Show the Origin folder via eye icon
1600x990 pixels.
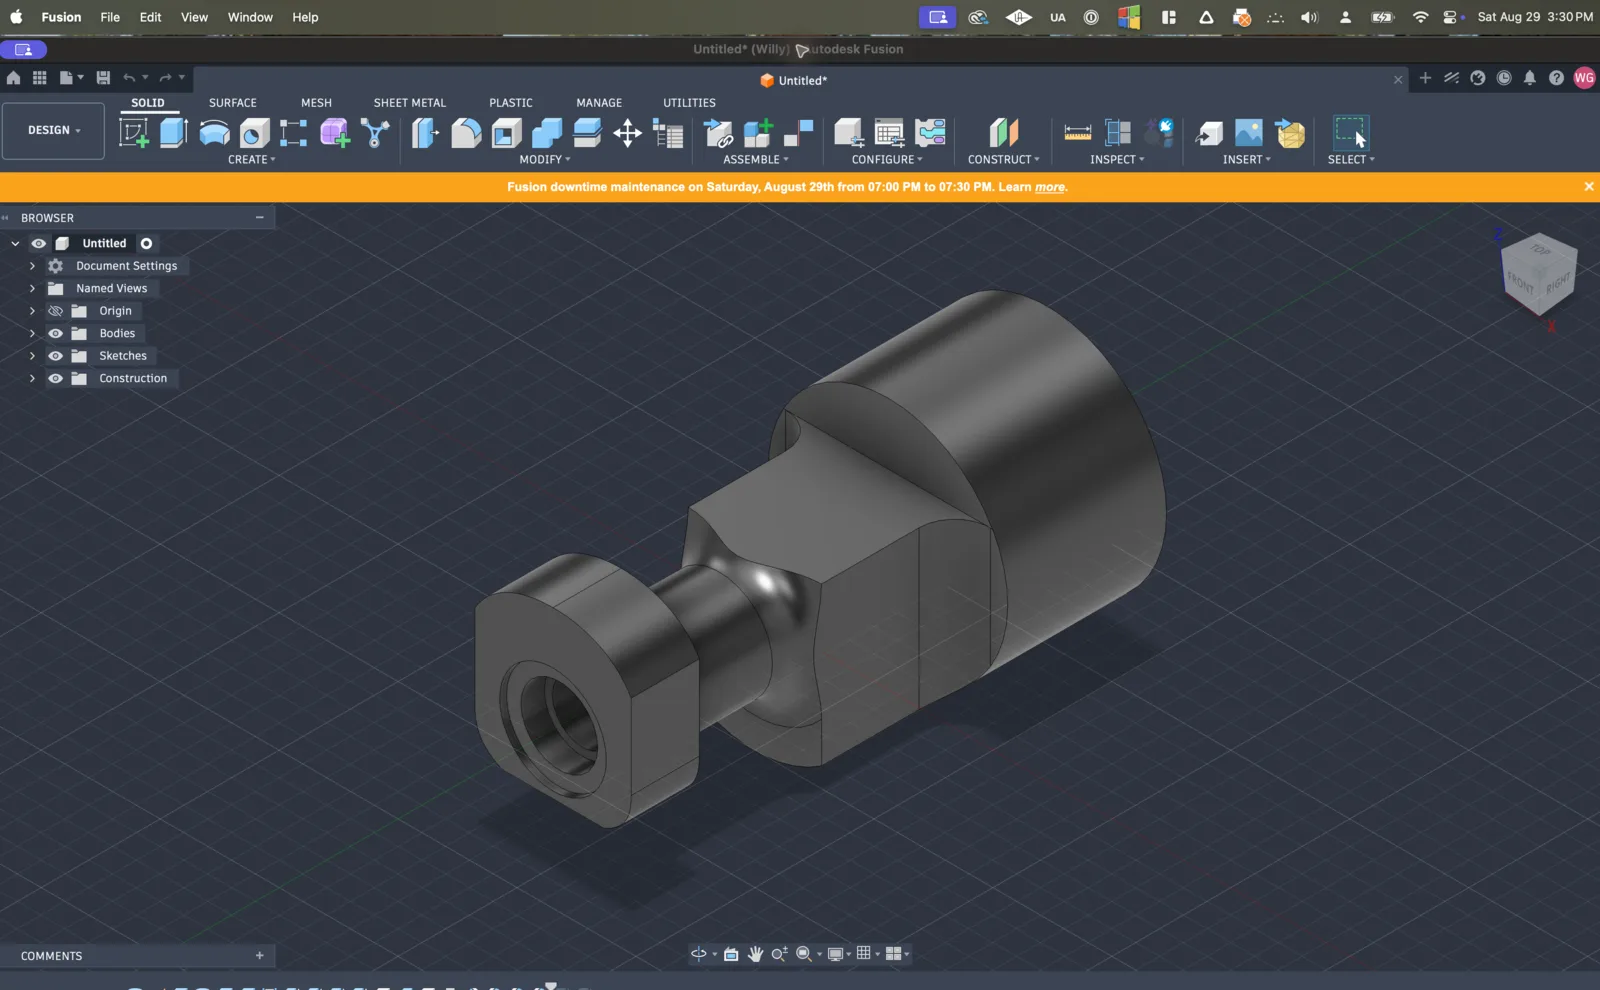click(x=56, y=311)
